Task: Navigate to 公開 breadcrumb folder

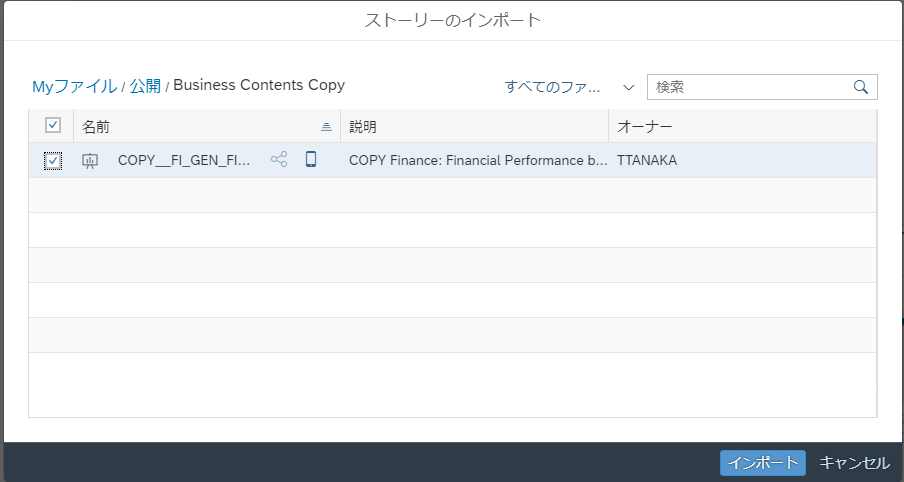Action: point(145,86)
